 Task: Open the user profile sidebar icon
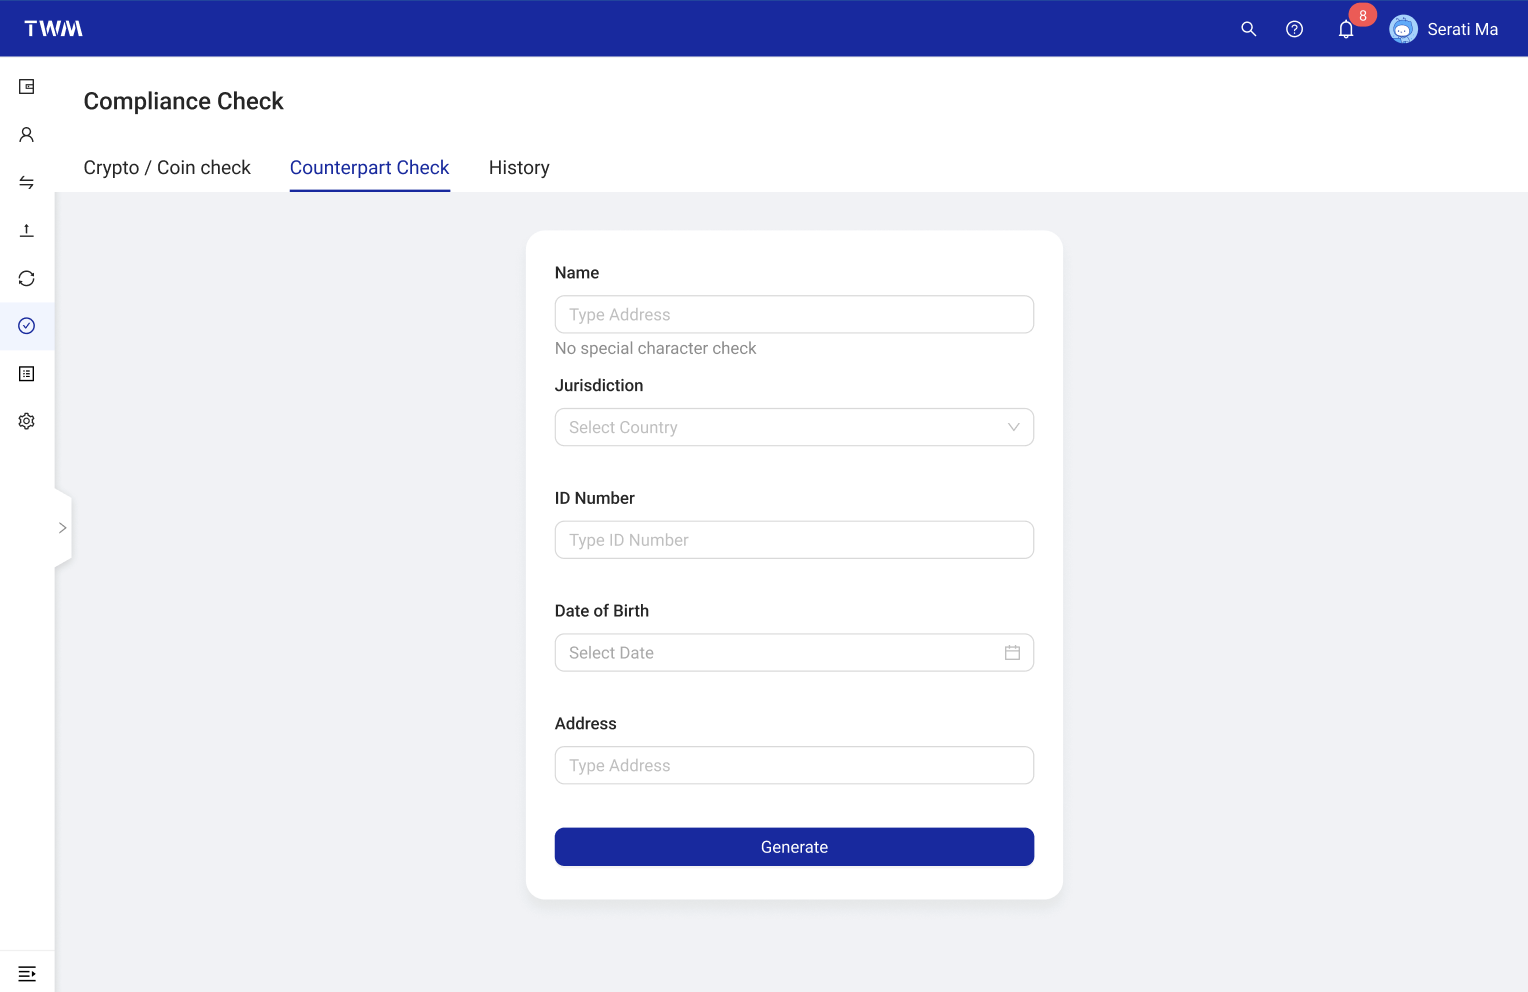(x=27, y=134)
